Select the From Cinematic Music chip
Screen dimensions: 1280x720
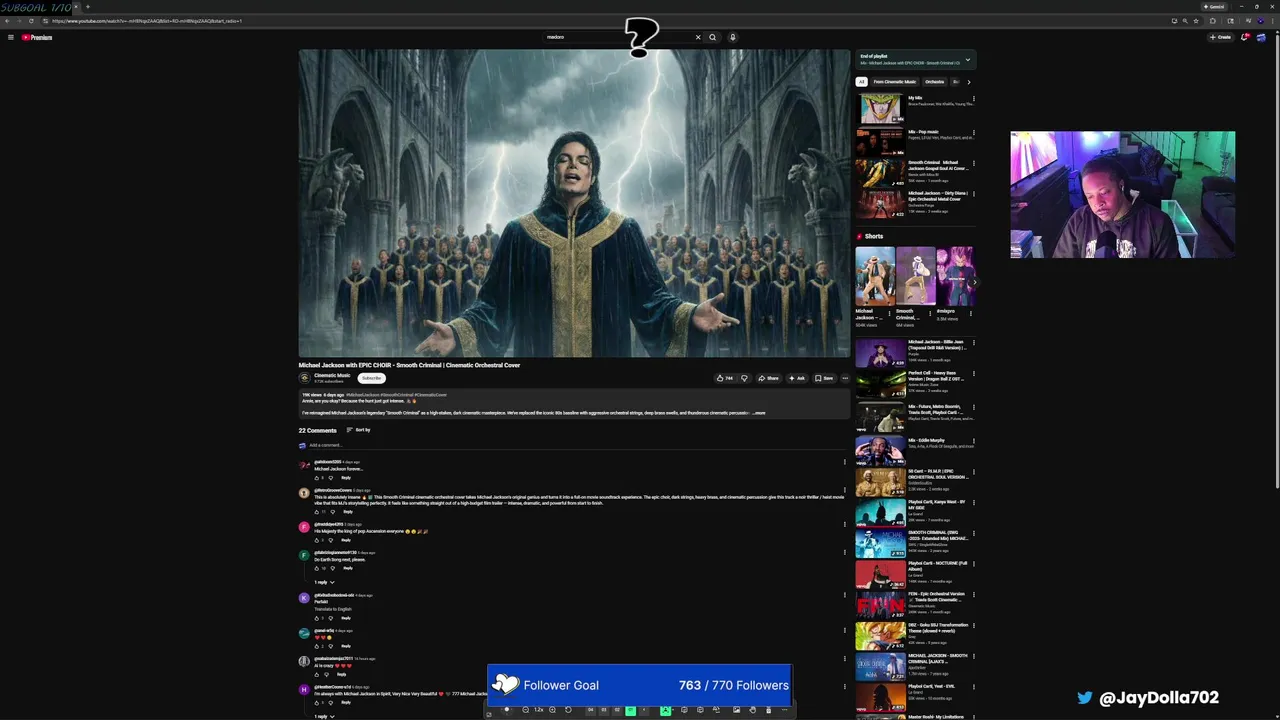(894, 82)
